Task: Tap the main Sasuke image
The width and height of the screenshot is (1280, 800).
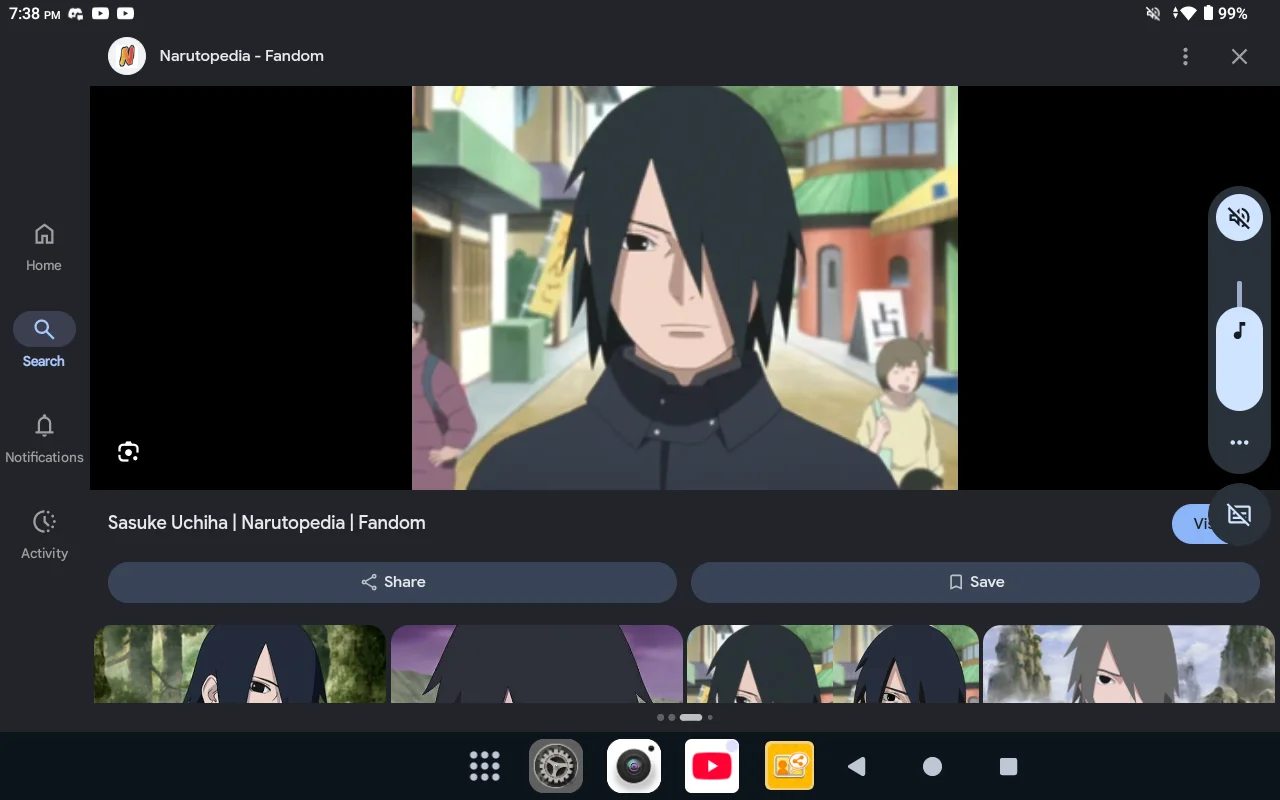Action: pyautogui.click(x=685, y=288)
